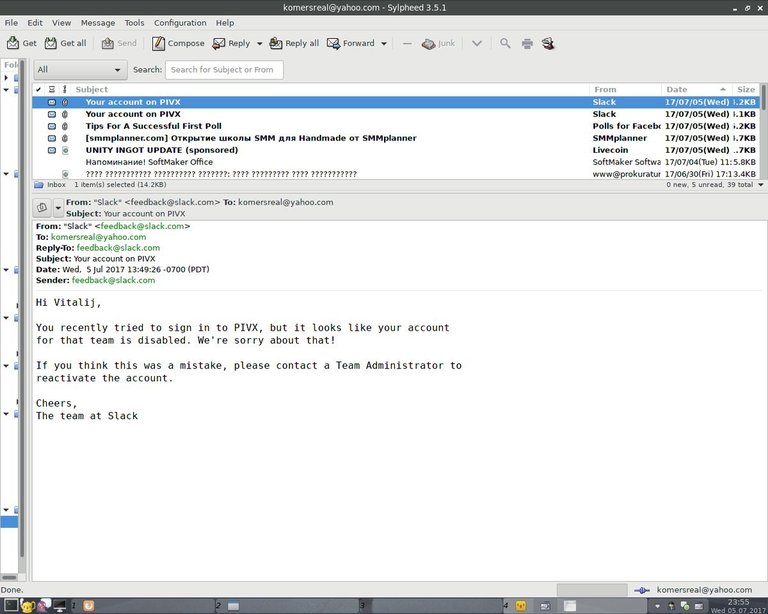
Task: Select 'UNITY INGOT UPDATE (sponsored)' message
Action: pyautogui.click(x=396, y=150)
